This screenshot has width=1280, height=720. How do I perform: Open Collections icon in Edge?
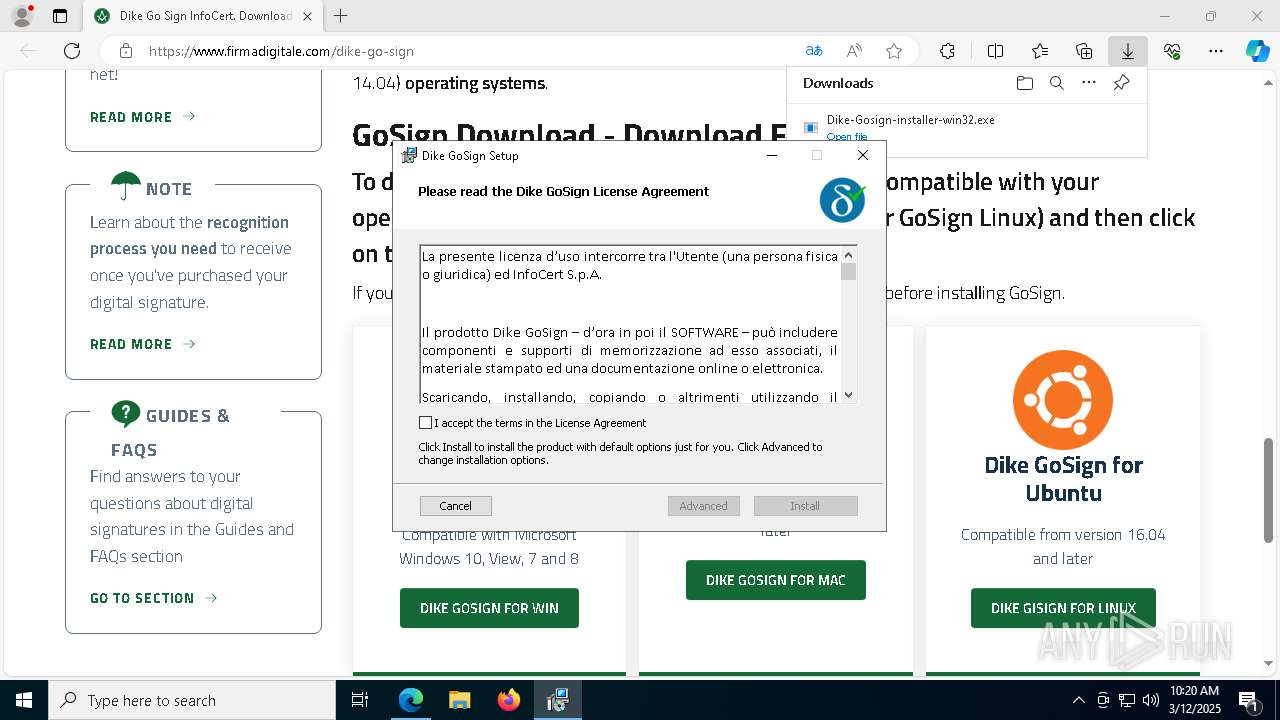pyautogui.click(x=1084, y=51)
